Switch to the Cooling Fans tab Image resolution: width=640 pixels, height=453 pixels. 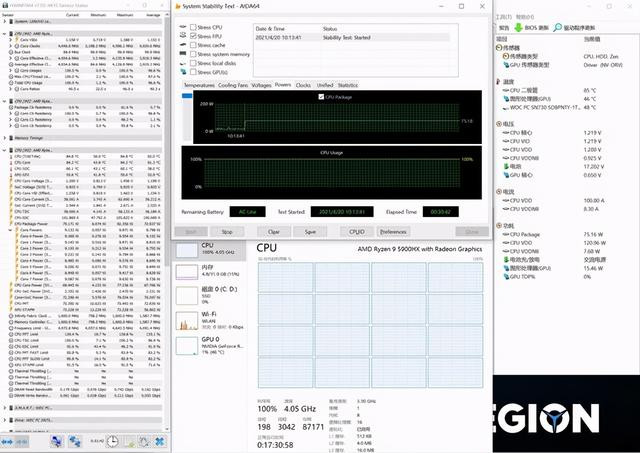(x=233, y=85)
